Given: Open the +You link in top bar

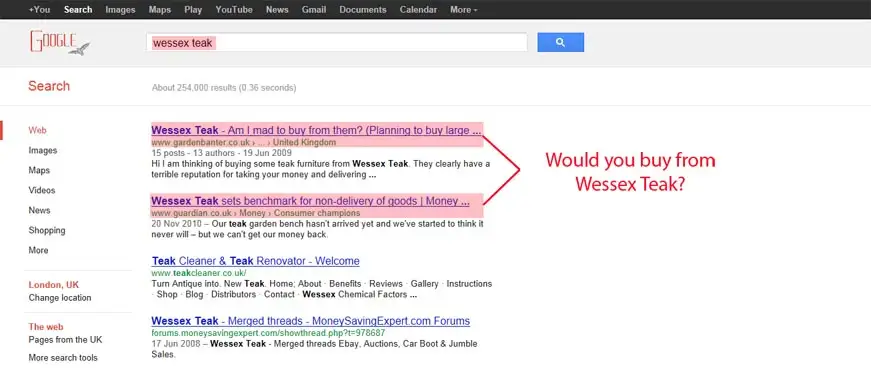Looking at the screenshot, I should 39,9.
